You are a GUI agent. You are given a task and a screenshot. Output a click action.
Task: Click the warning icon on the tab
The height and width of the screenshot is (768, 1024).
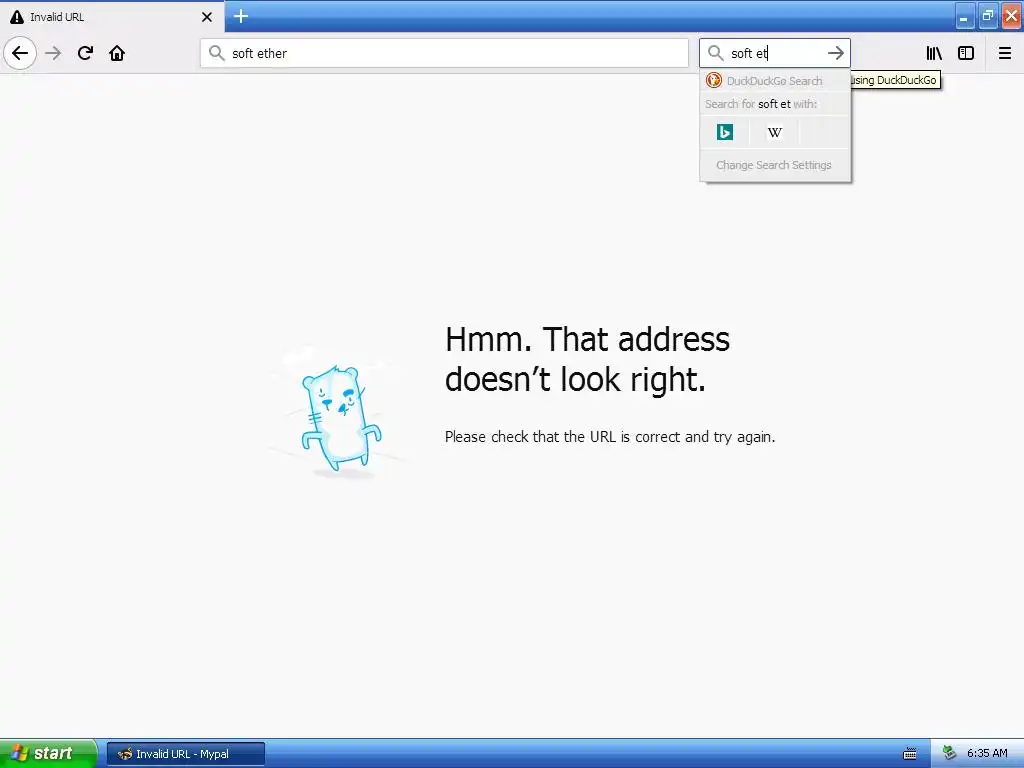click(17, 17)
